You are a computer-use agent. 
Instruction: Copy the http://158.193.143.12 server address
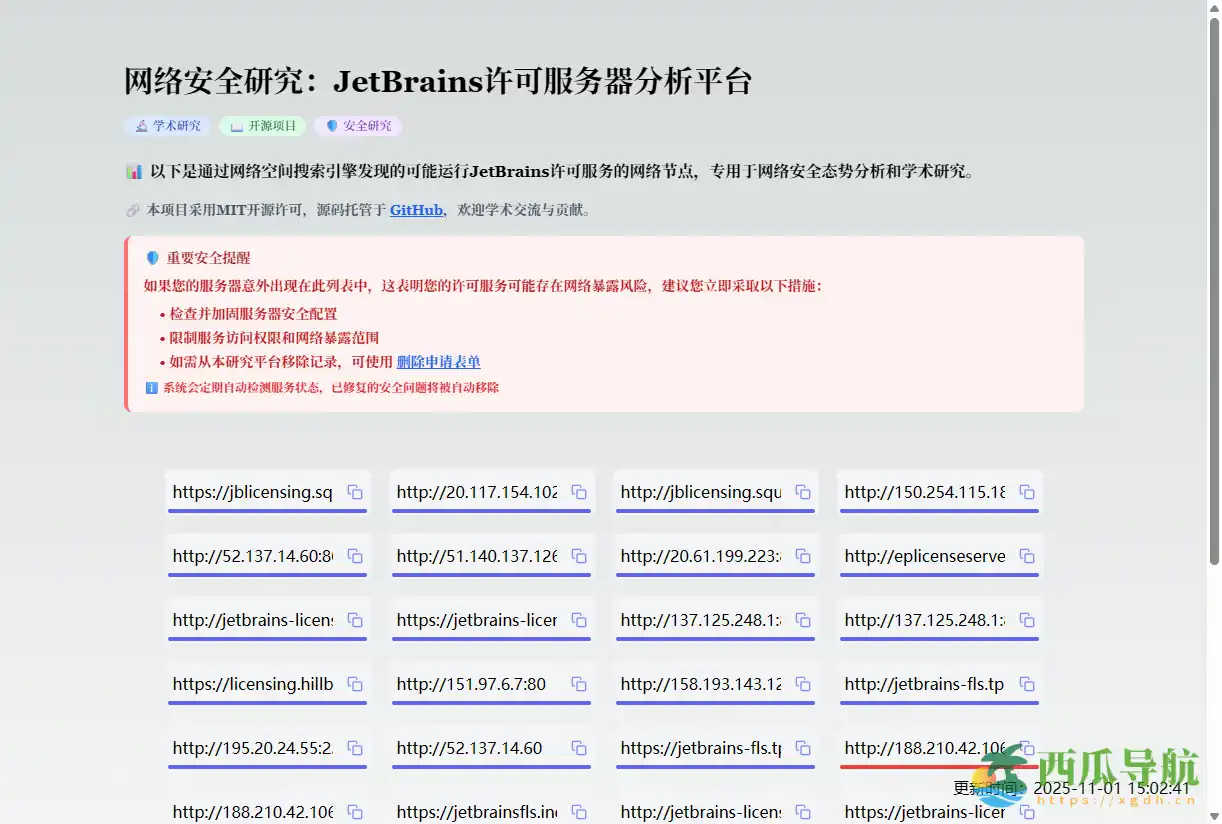(x=802, y=684)
